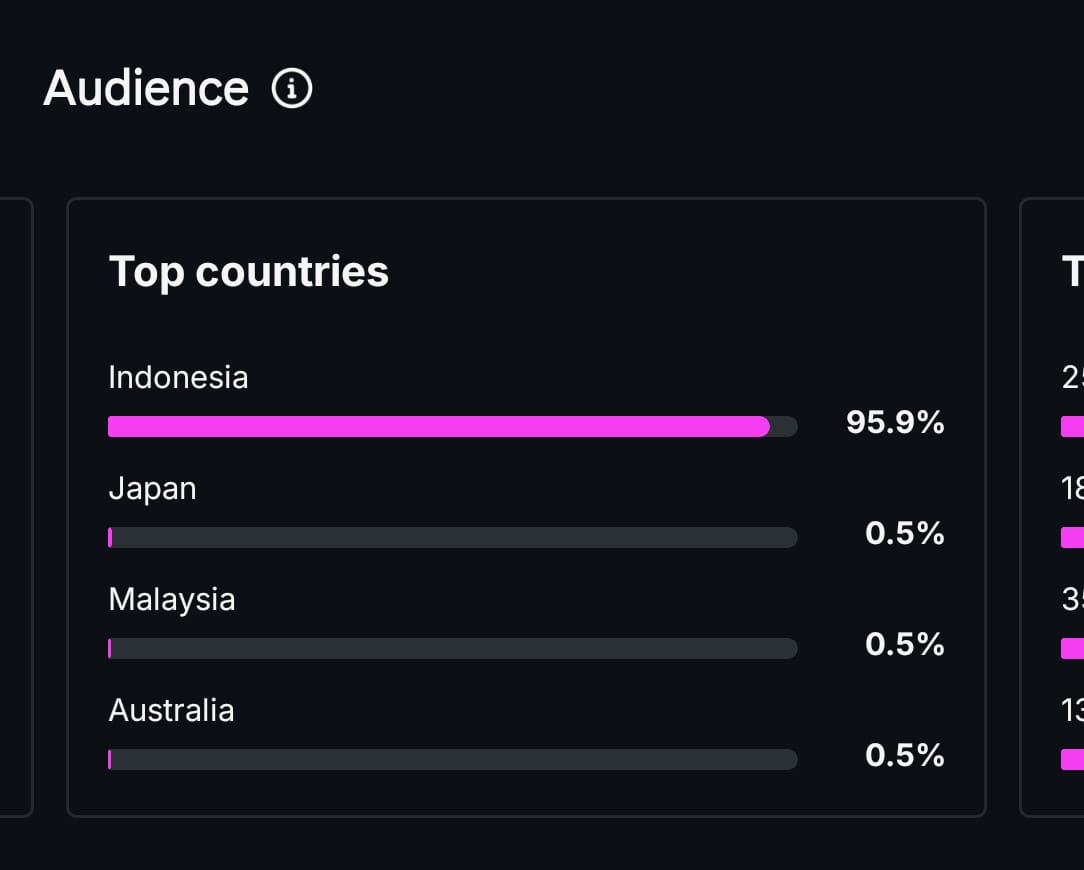Click the second pink bar in the right-hand card

pos(1072,538)
